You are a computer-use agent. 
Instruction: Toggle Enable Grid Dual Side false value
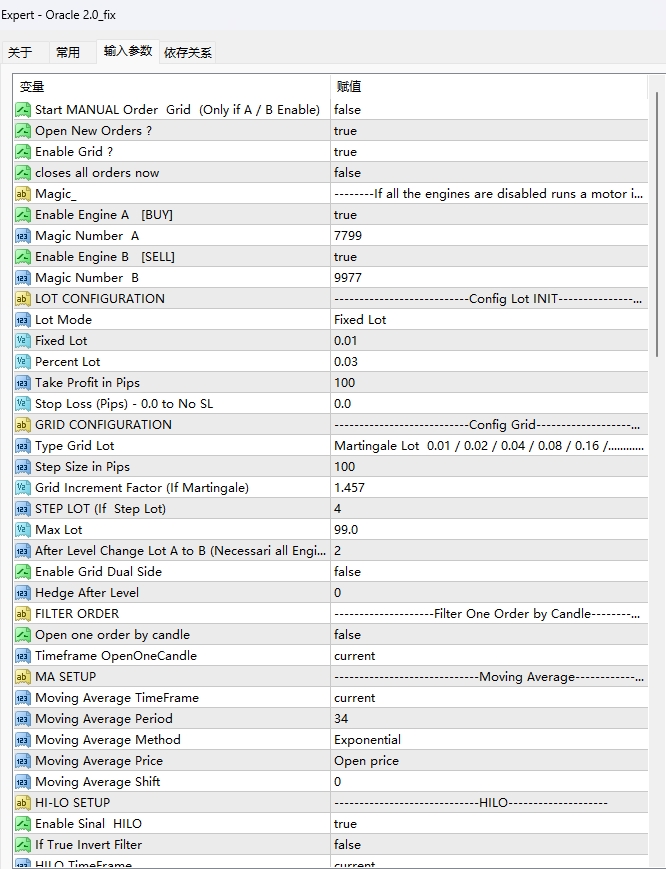(489, 572)
